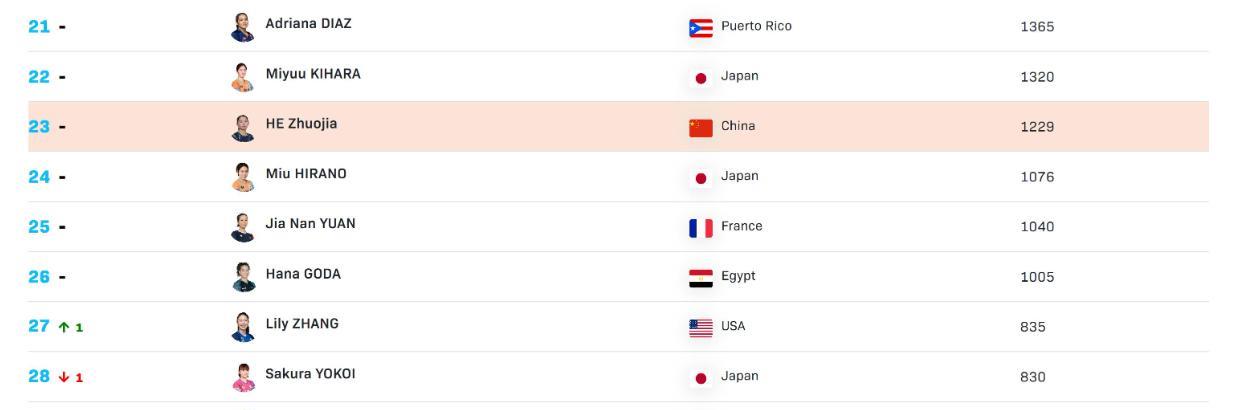Viewport: 1245px width, 410px height.
Task: Click the China flag icon
Action: tap(701, 127)
